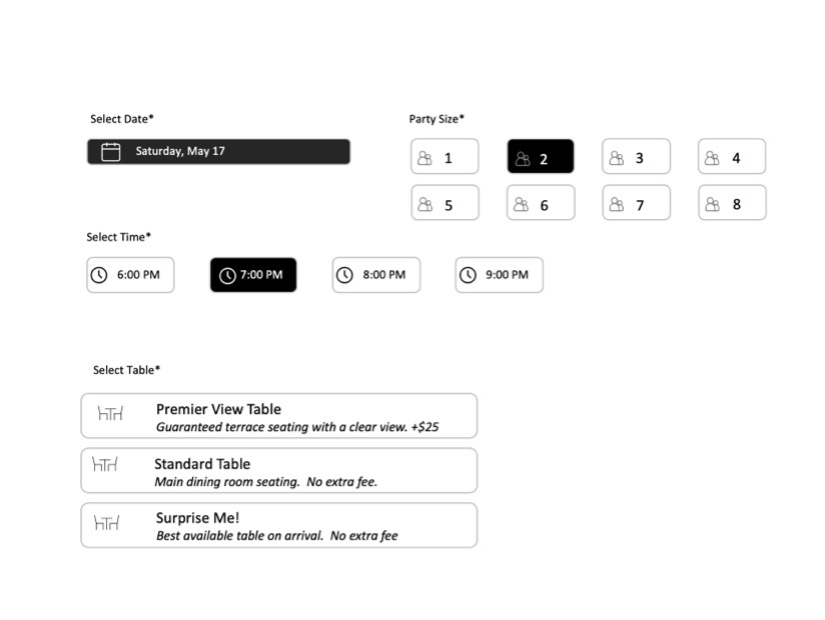Click the clock icon on 6:00 PM

(99, 275)
